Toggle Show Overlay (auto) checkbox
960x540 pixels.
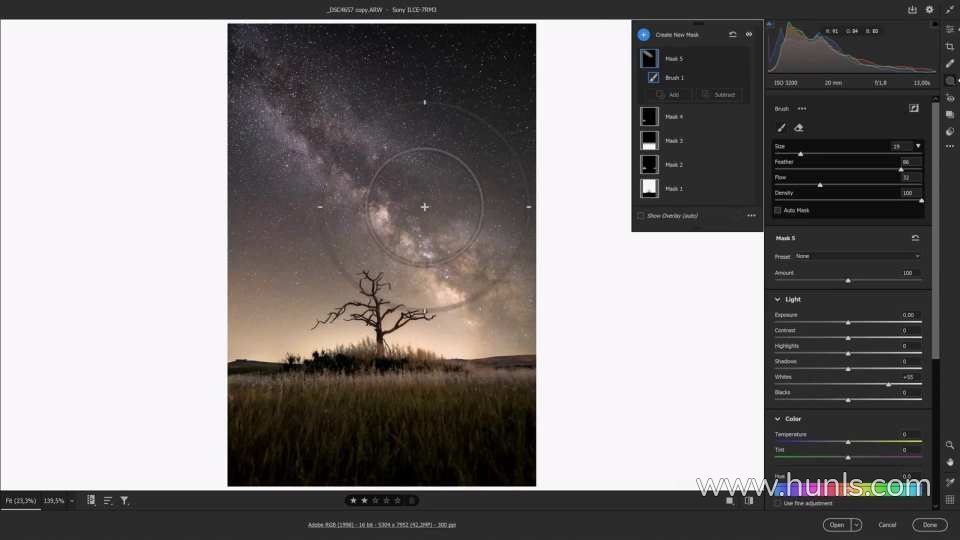pyautogui.click(x=641, y=215)
